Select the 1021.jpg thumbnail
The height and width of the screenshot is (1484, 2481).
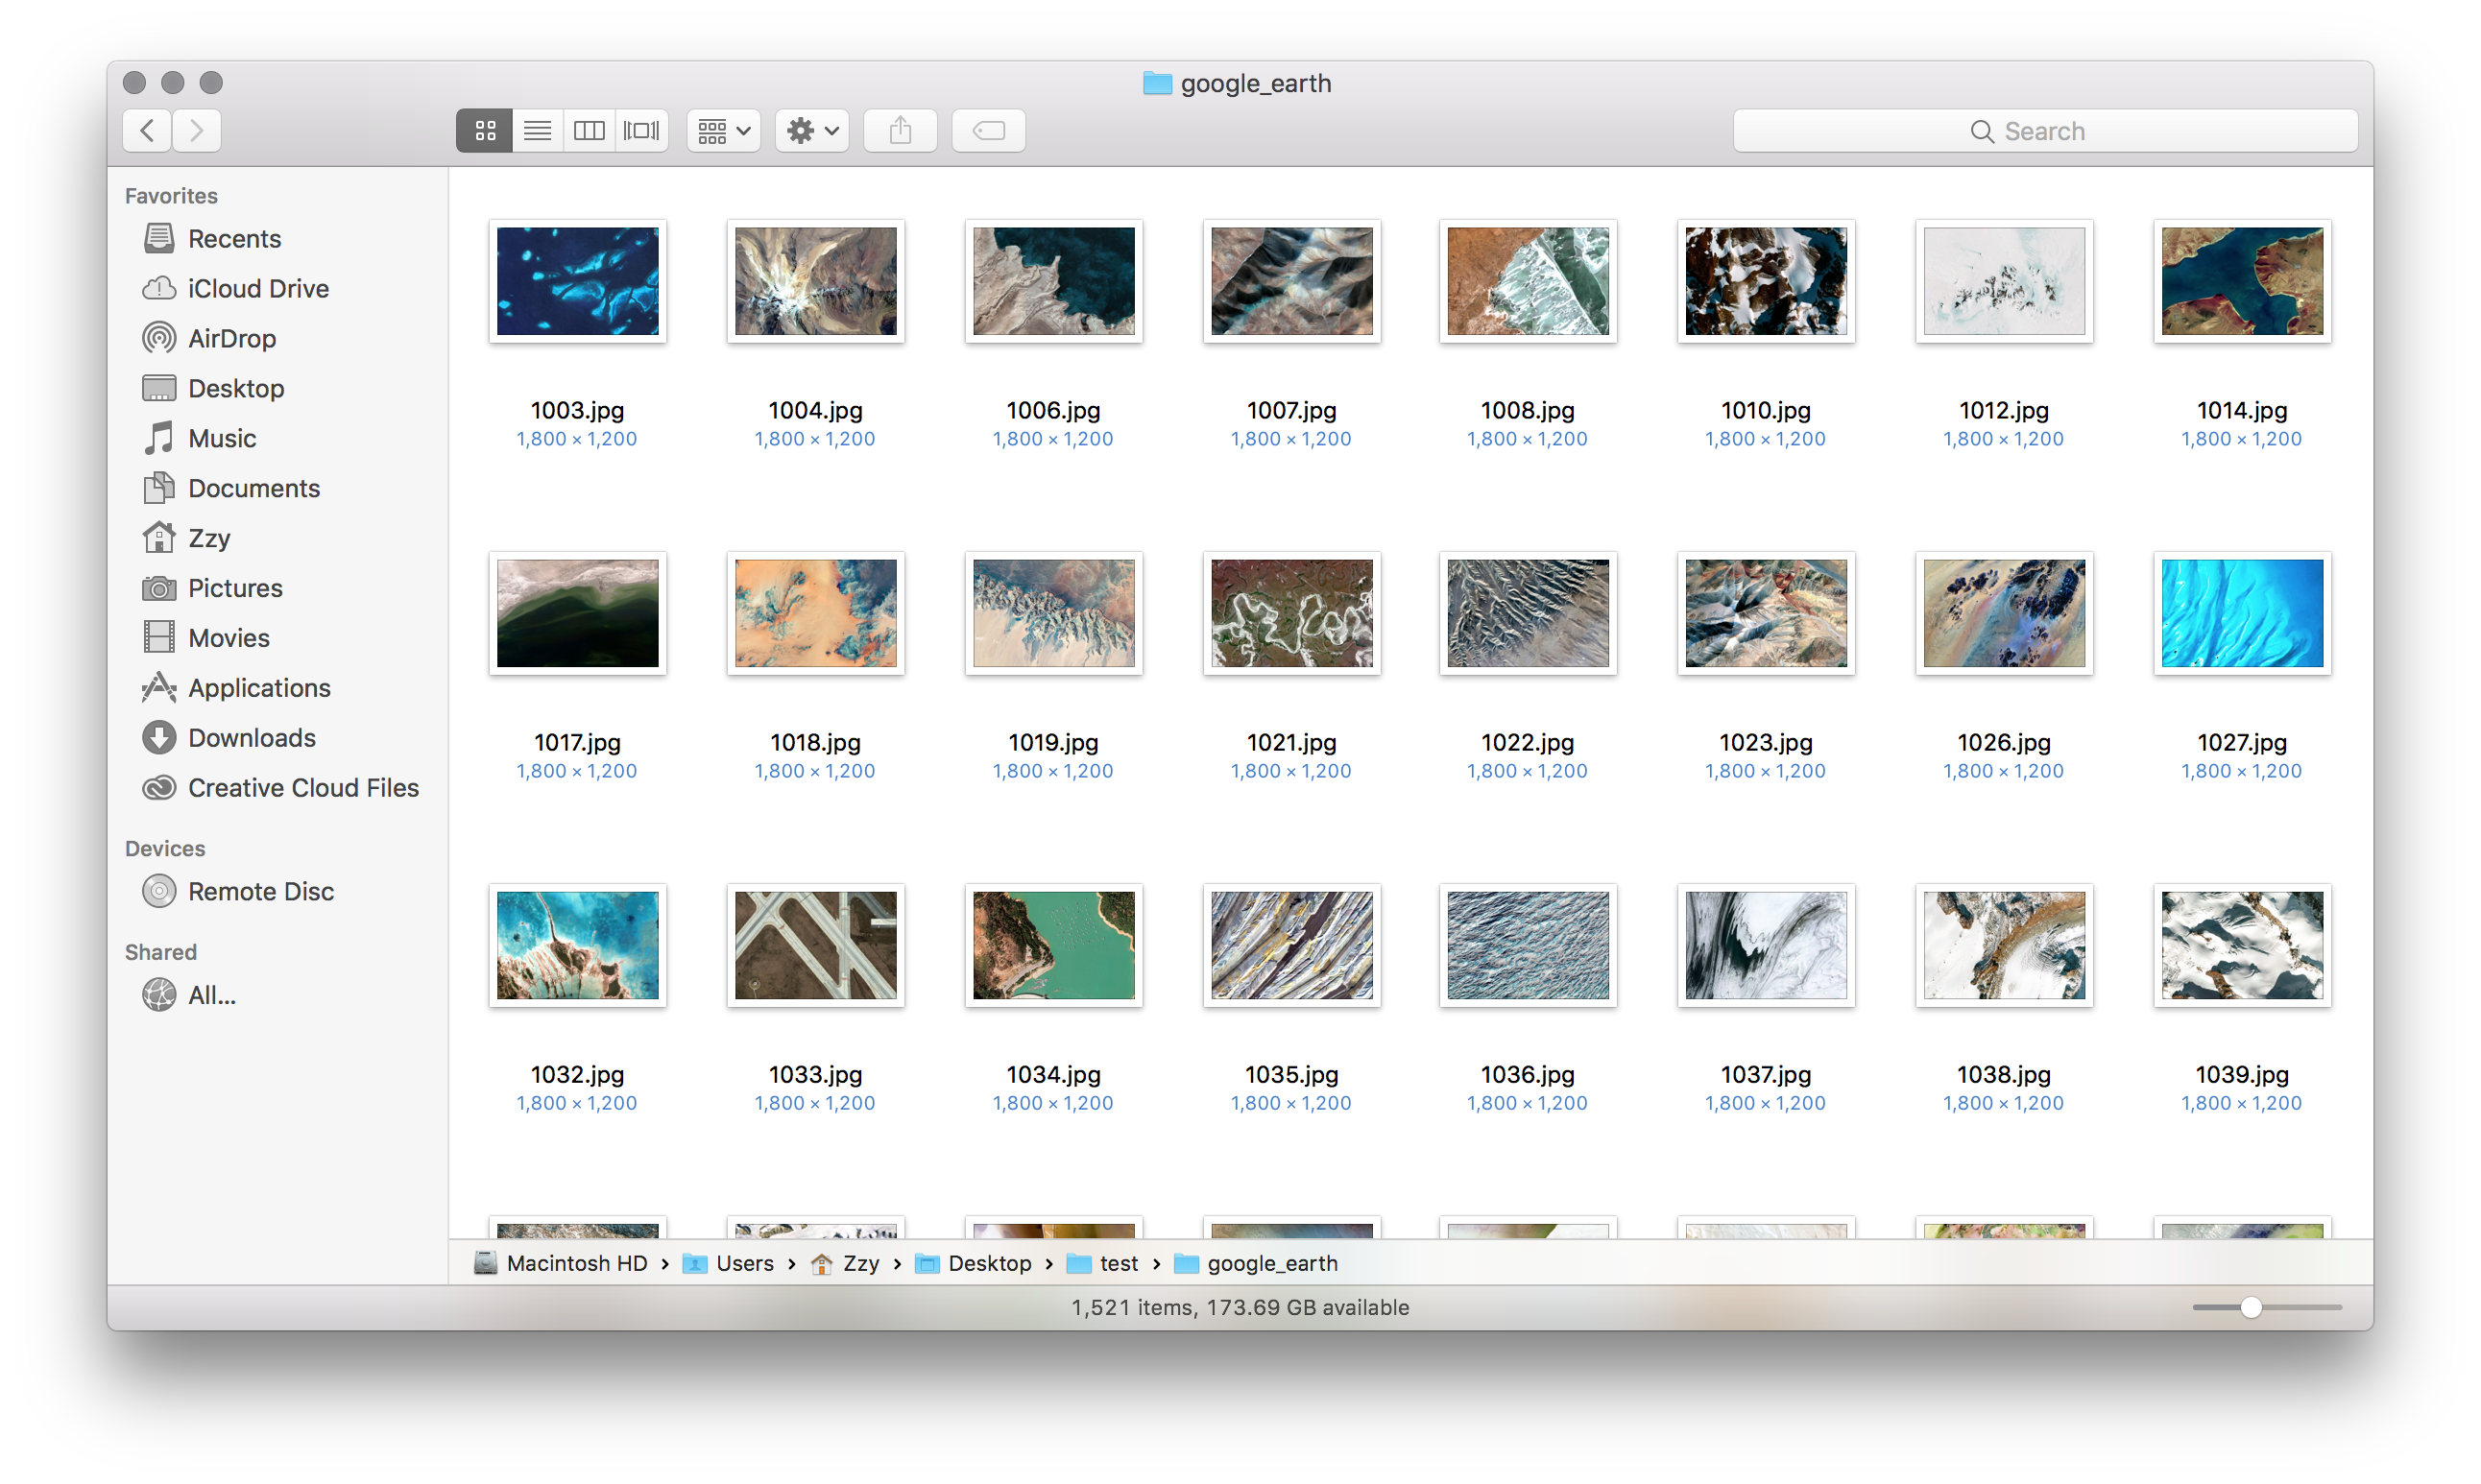pos(1292,613)
